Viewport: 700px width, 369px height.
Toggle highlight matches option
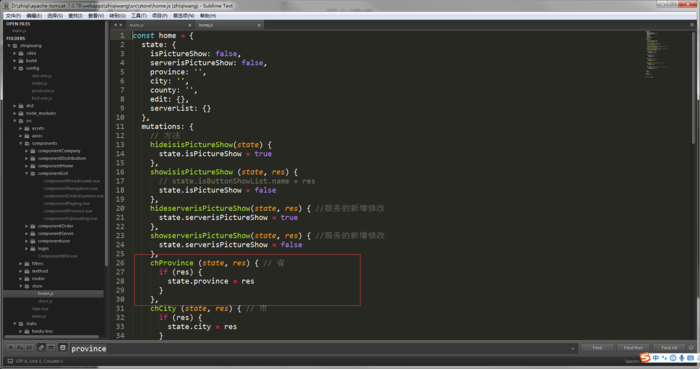click(62, 348)
